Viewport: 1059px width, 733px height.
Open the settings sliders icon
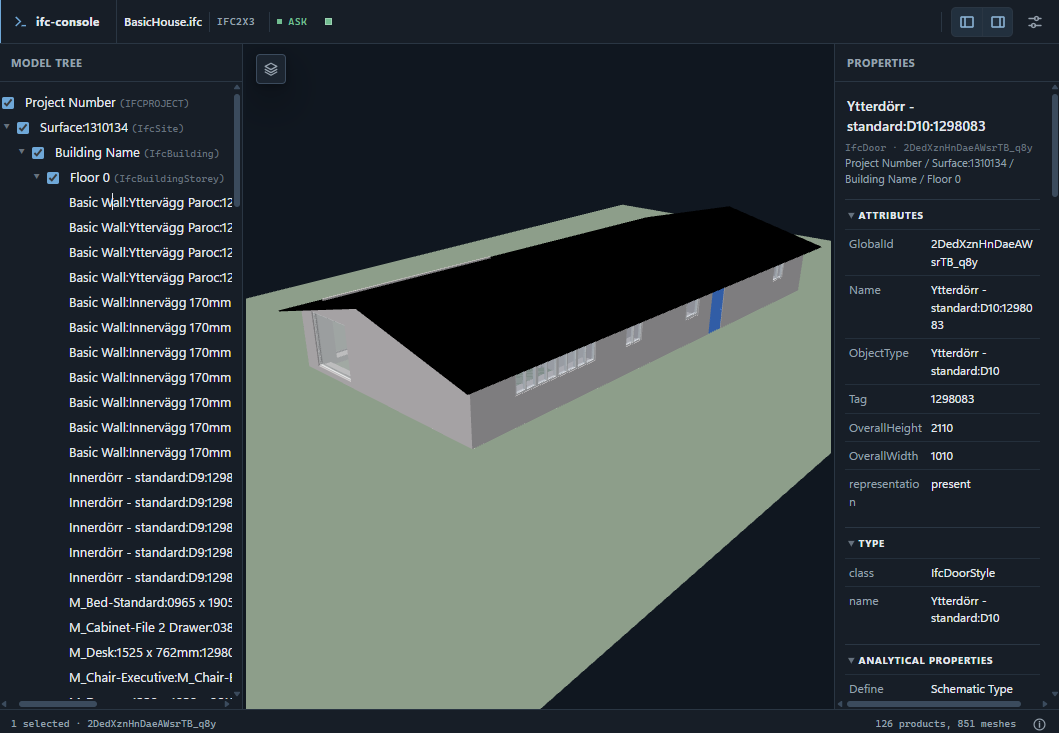pos(1035,22)
